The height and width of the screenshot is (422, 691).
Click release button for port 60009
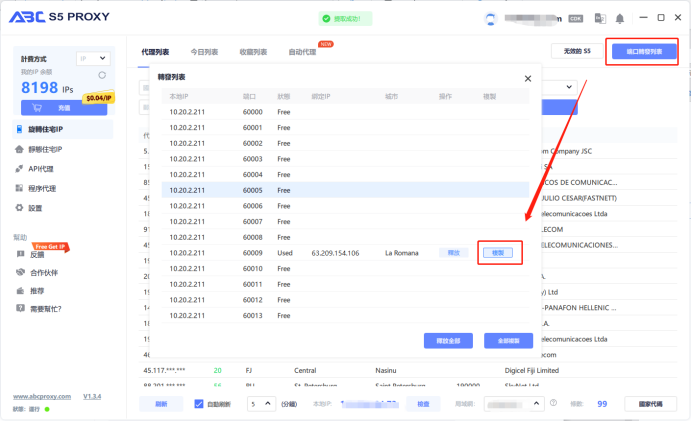[453, 253]
